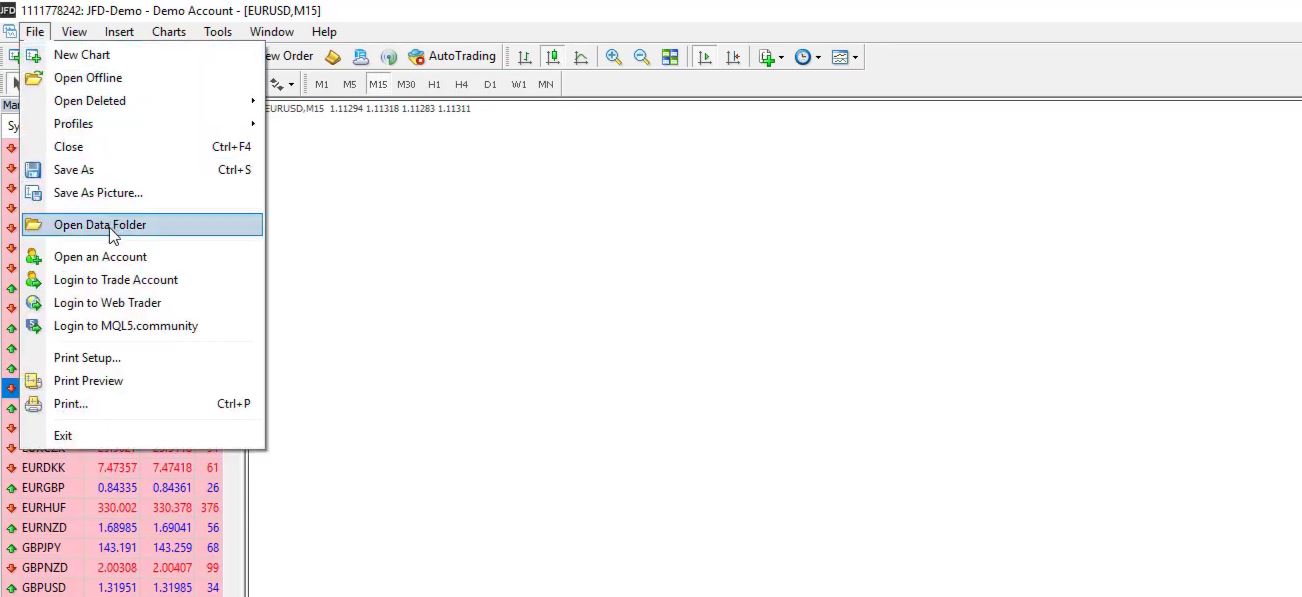The image size is (1302, 597).
Task: Select the GBPUSD symbol row
Action: [x=44, y=588]
